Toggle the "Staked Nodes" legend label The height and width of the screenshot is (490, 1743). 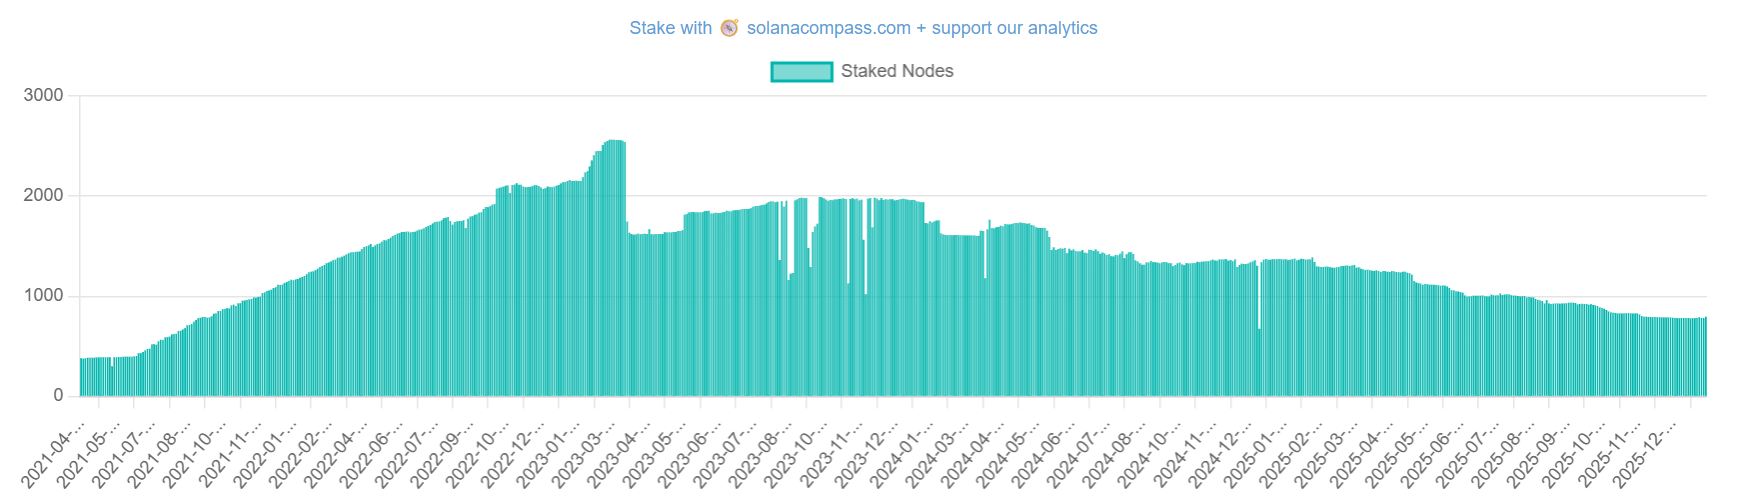click(x=896, y=71)
